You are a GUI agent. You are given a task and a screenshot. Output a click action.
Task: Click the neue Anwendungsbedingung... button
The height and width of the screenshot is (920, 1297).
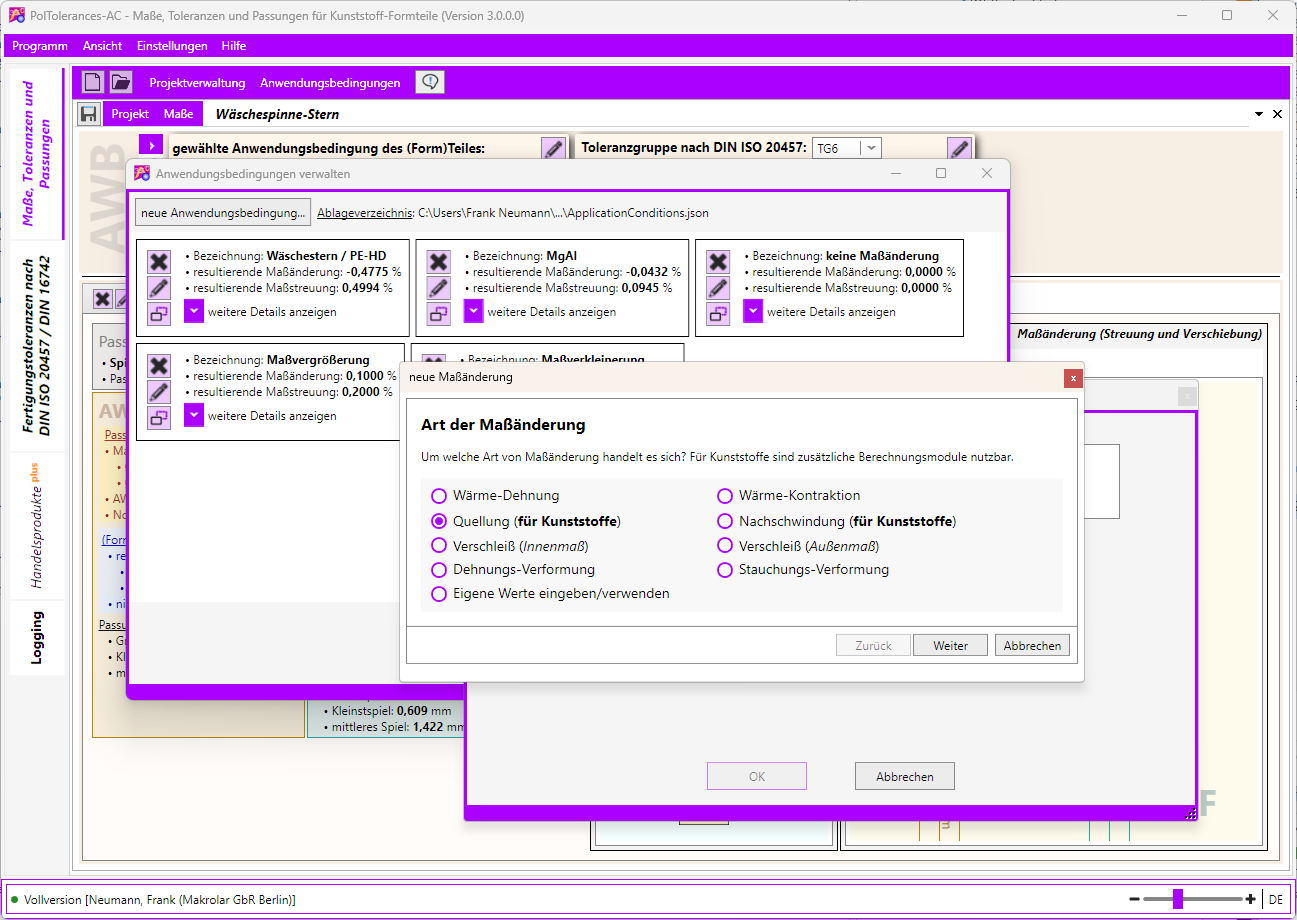(x=223, y=213)
